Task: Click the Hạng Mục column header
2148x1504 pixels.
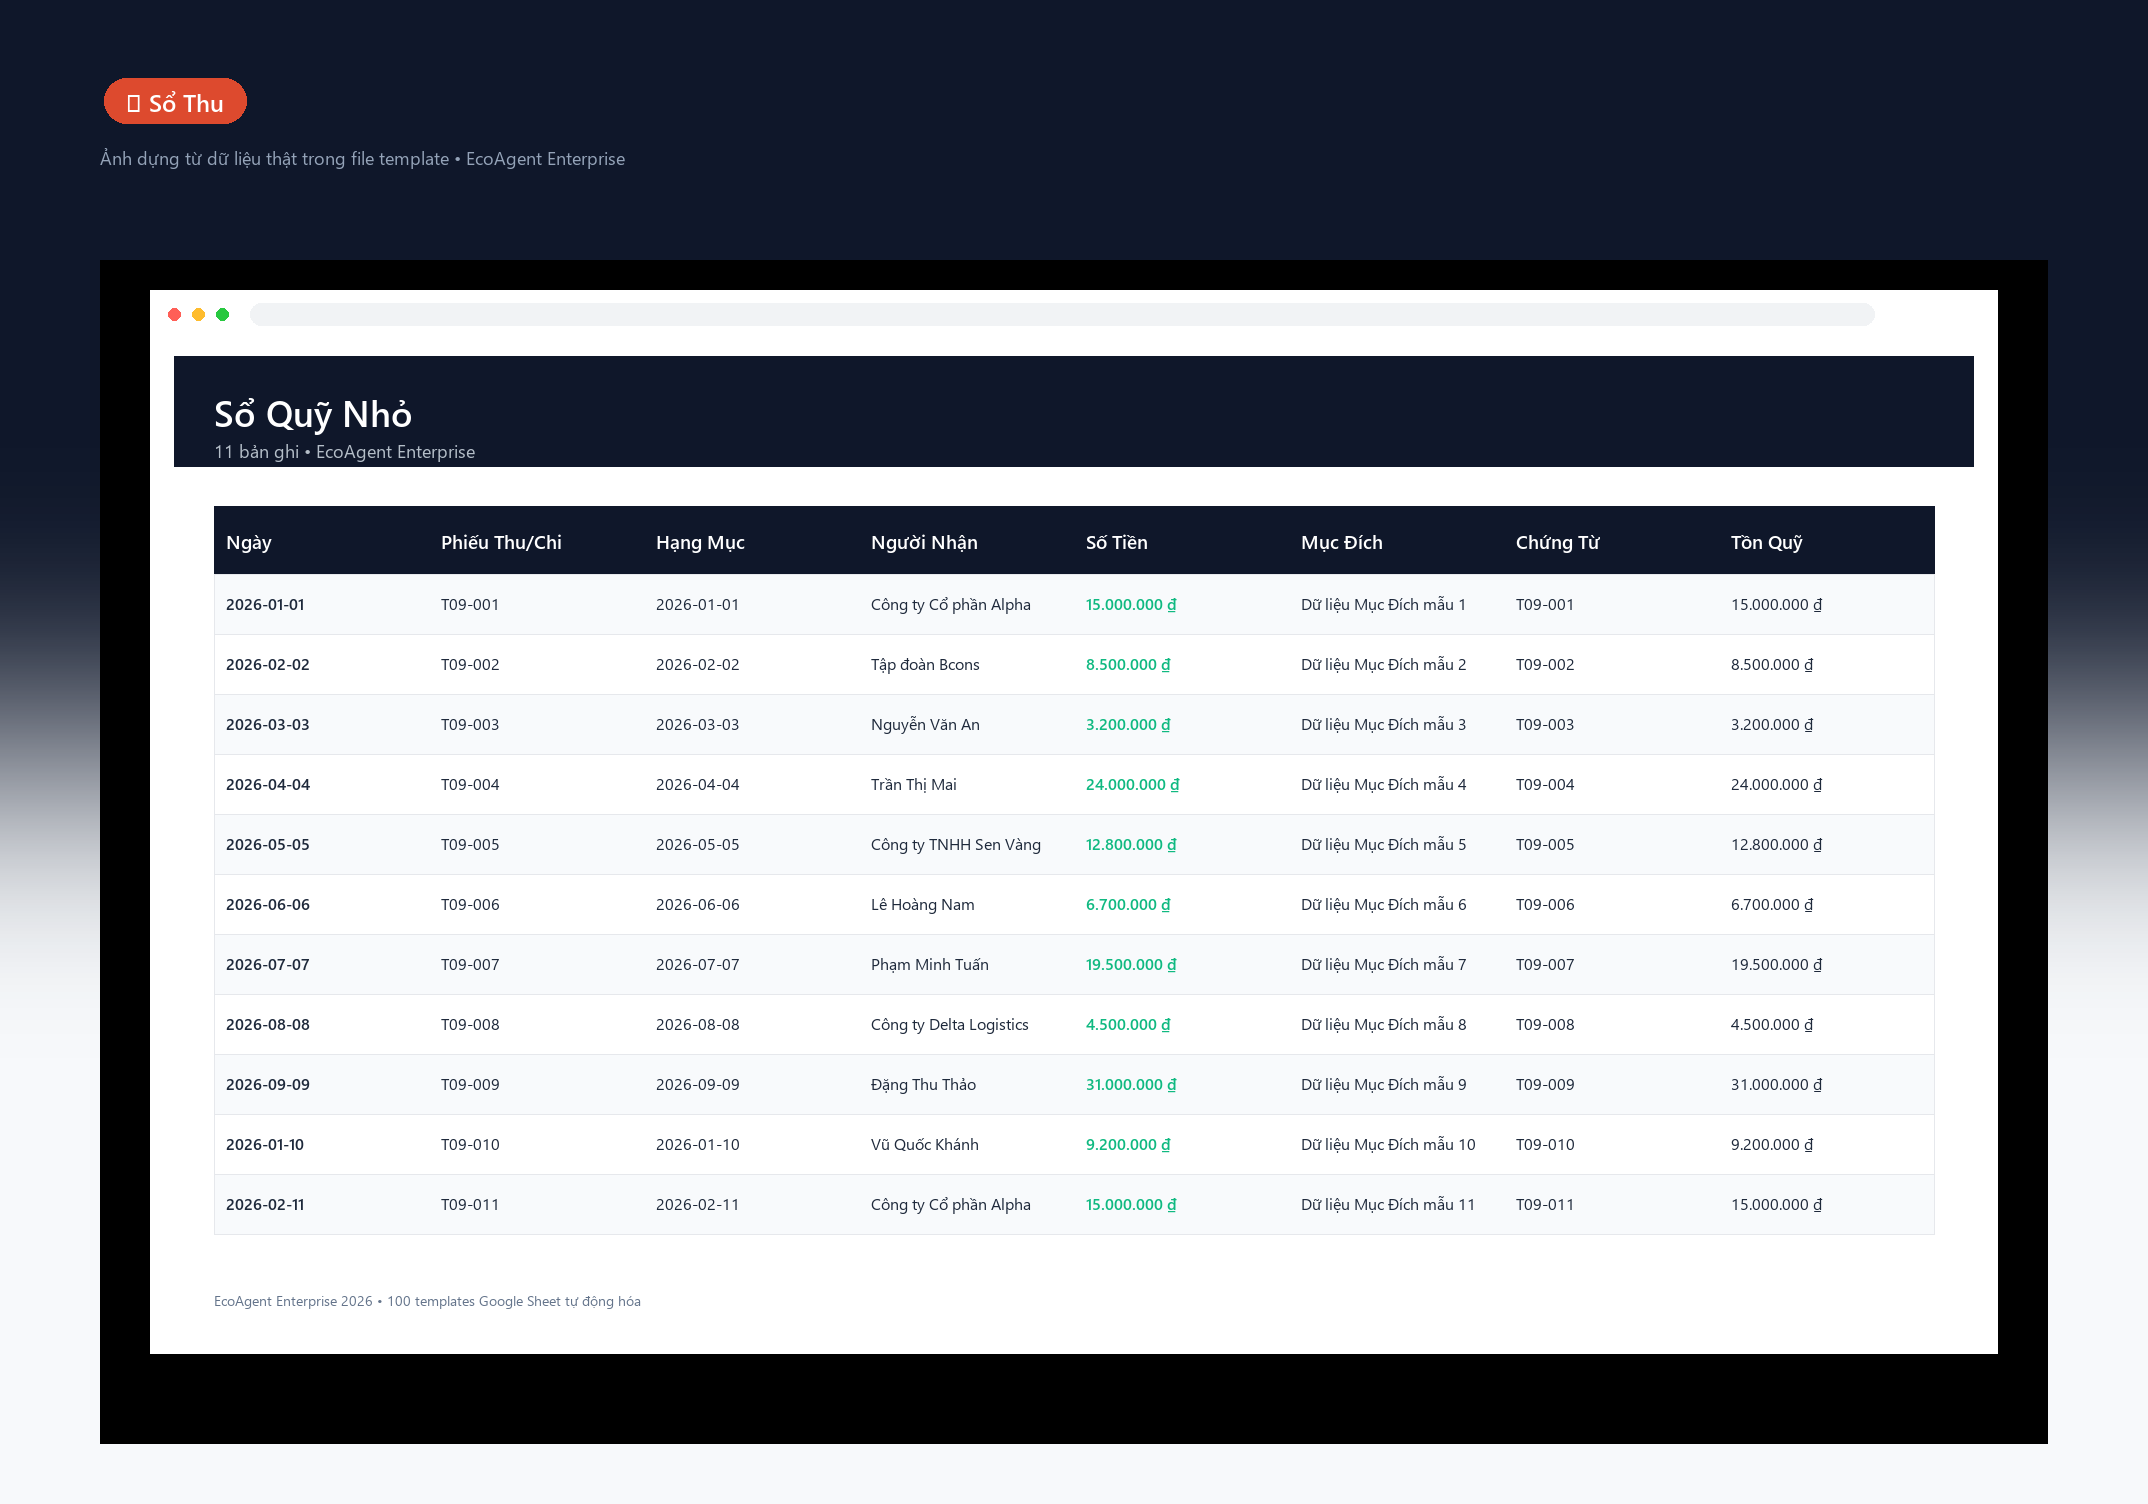Action: pyautogui.click(x=700, y=542)
